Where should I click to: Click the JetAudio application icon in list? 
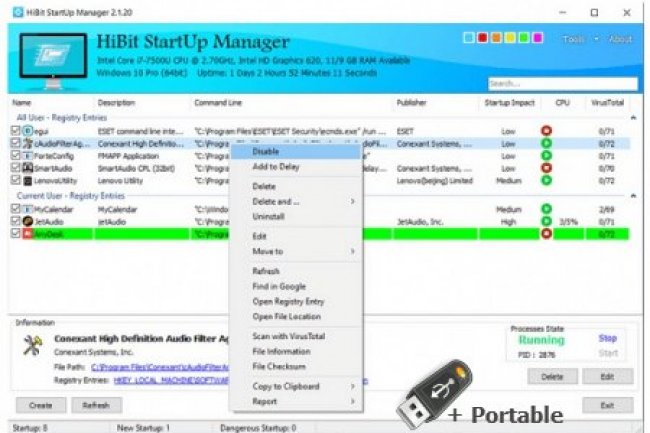point(27,221)
